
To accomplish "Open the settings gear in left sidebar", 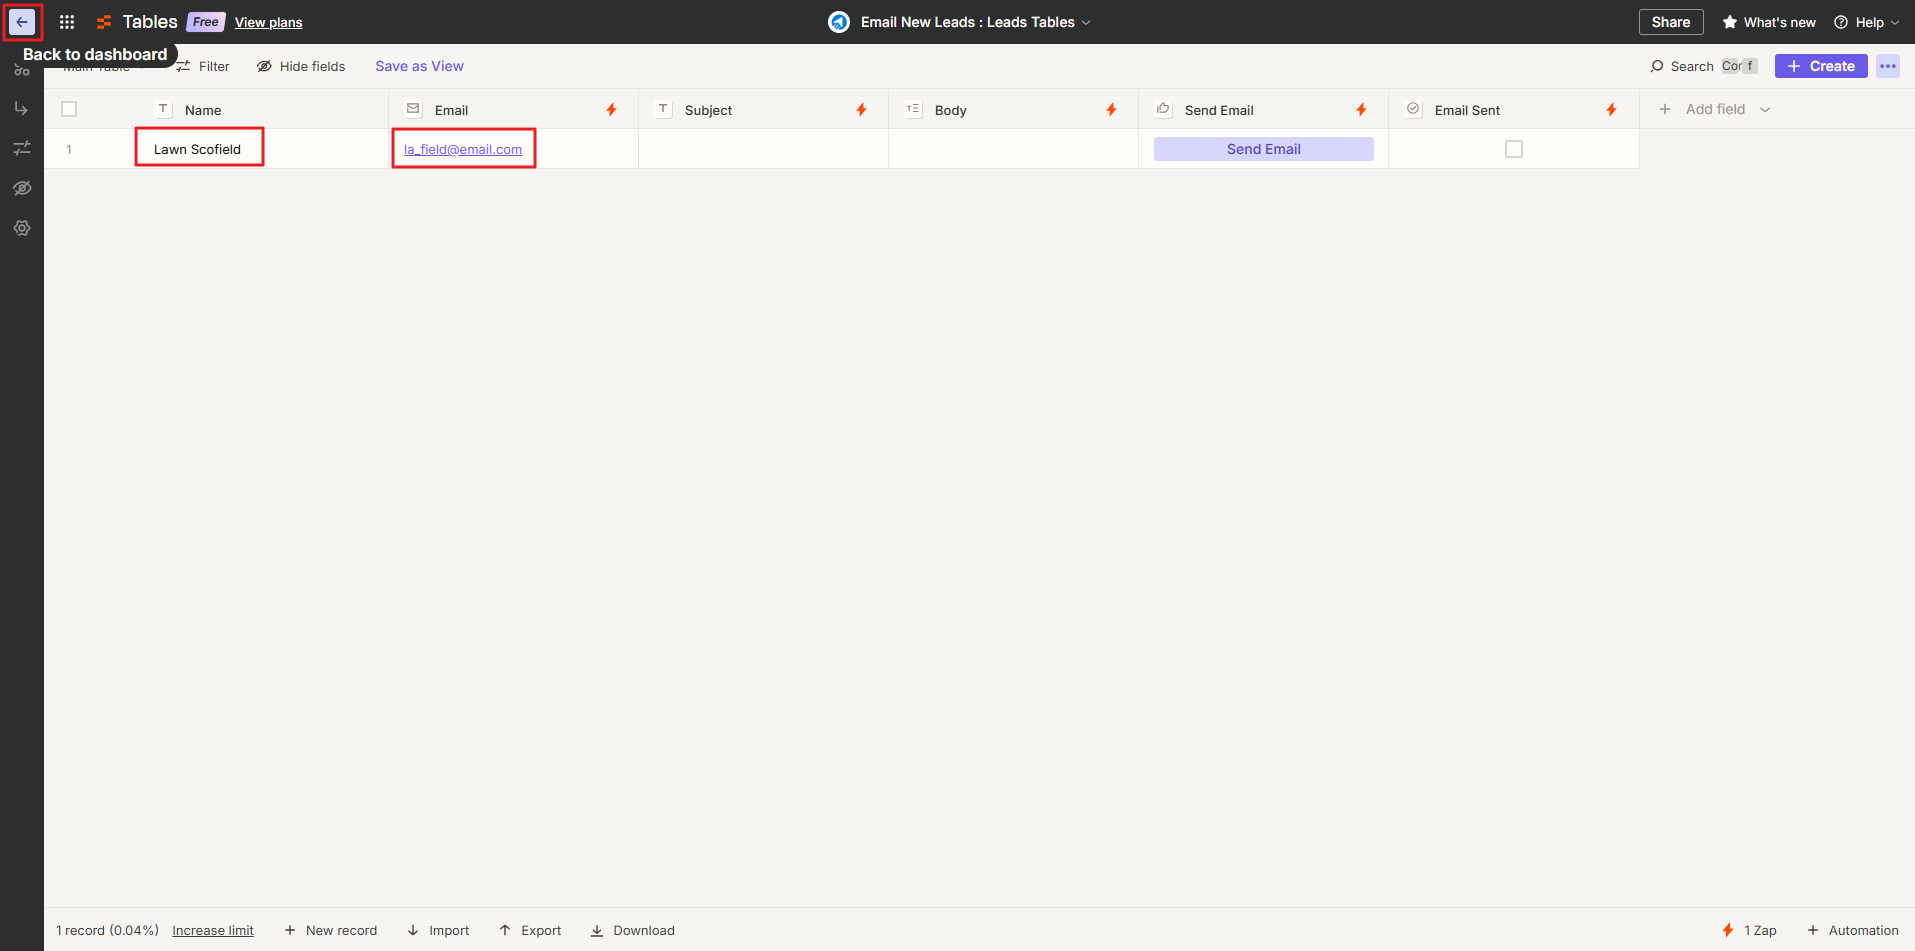I will pos(22,228).
